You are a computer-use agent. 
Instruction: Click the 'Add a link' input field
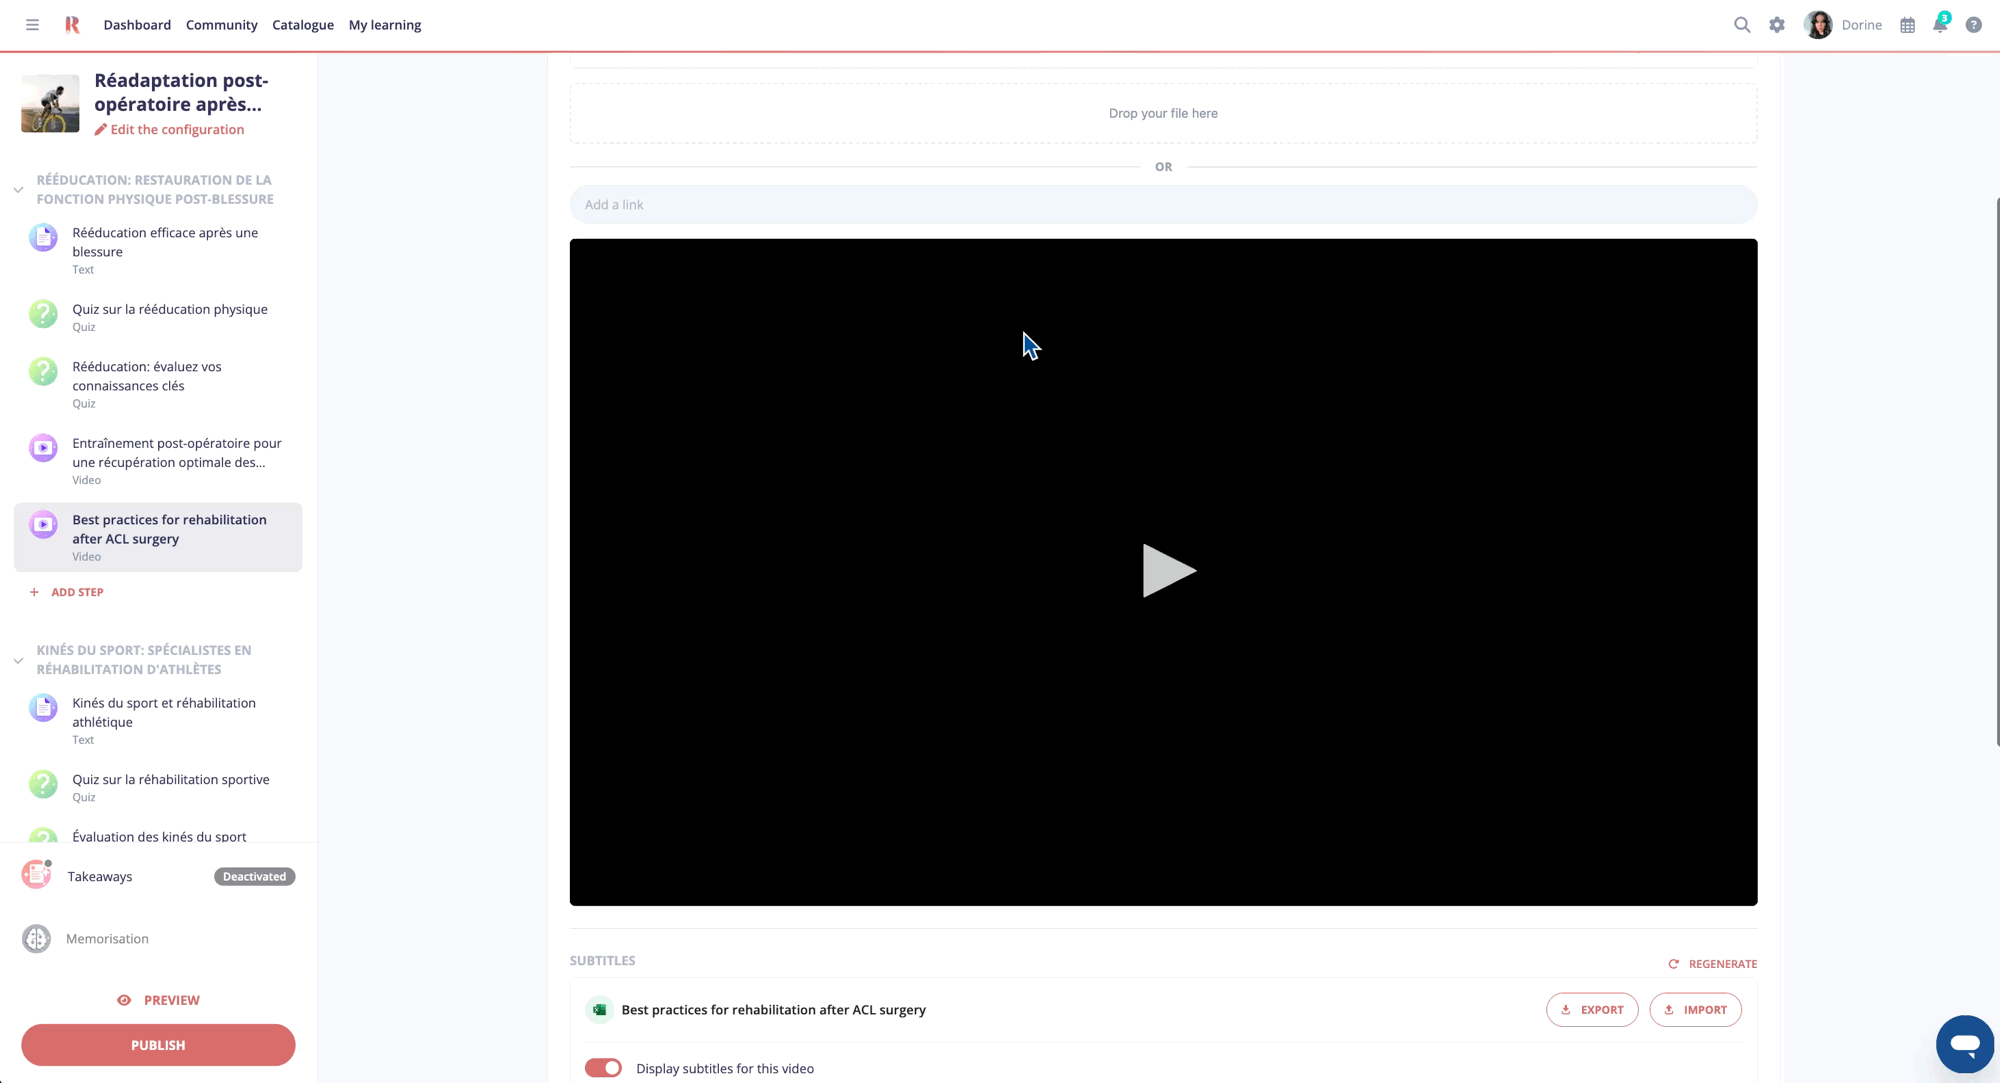pyautogui.click(x=1163, y=204)
